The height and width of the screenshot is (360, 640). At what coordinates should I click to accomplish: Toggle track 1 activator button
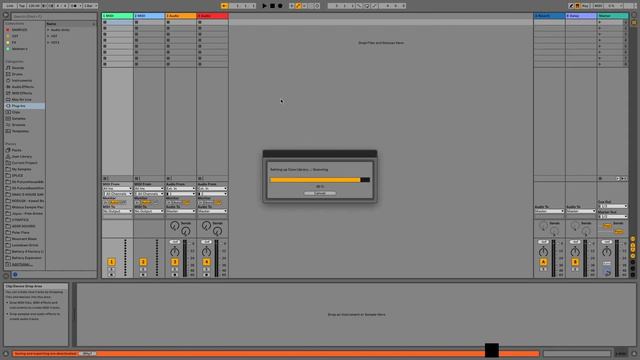(x=111, y=262)
